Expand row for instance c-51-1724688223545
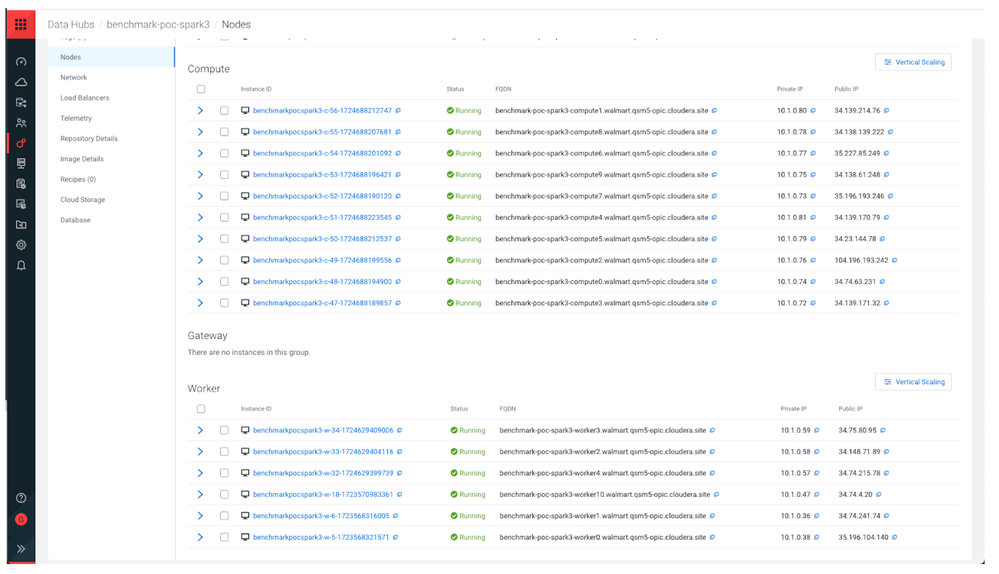This screenshot has width=999, height=574. pyautogui.click(x=200, y=218)
